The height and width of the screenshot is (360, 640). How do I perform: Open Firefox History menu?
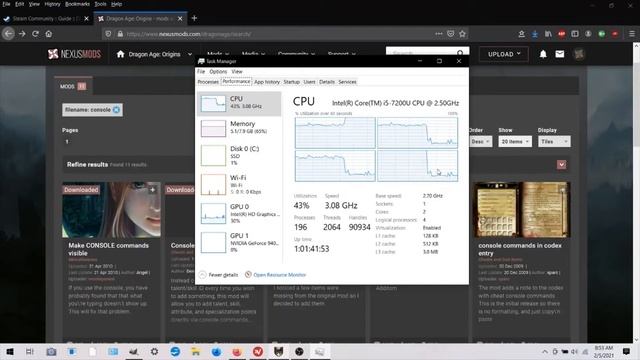click(52, 4)
